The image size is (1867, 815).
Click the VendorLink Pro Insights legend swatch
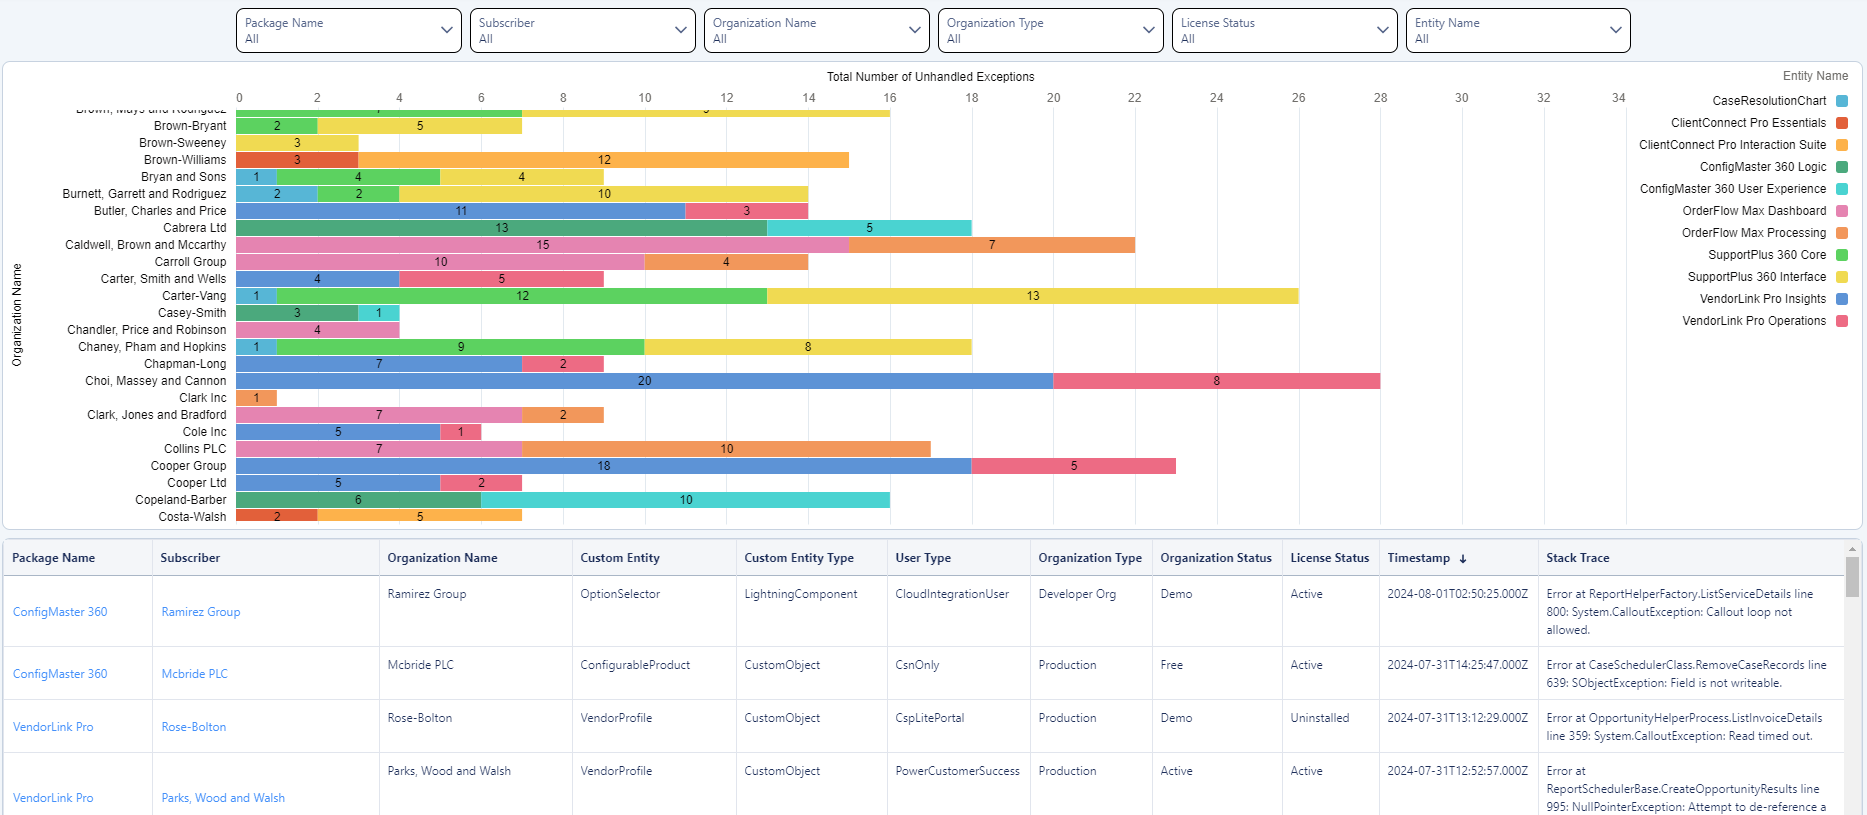click(1842, 299)
